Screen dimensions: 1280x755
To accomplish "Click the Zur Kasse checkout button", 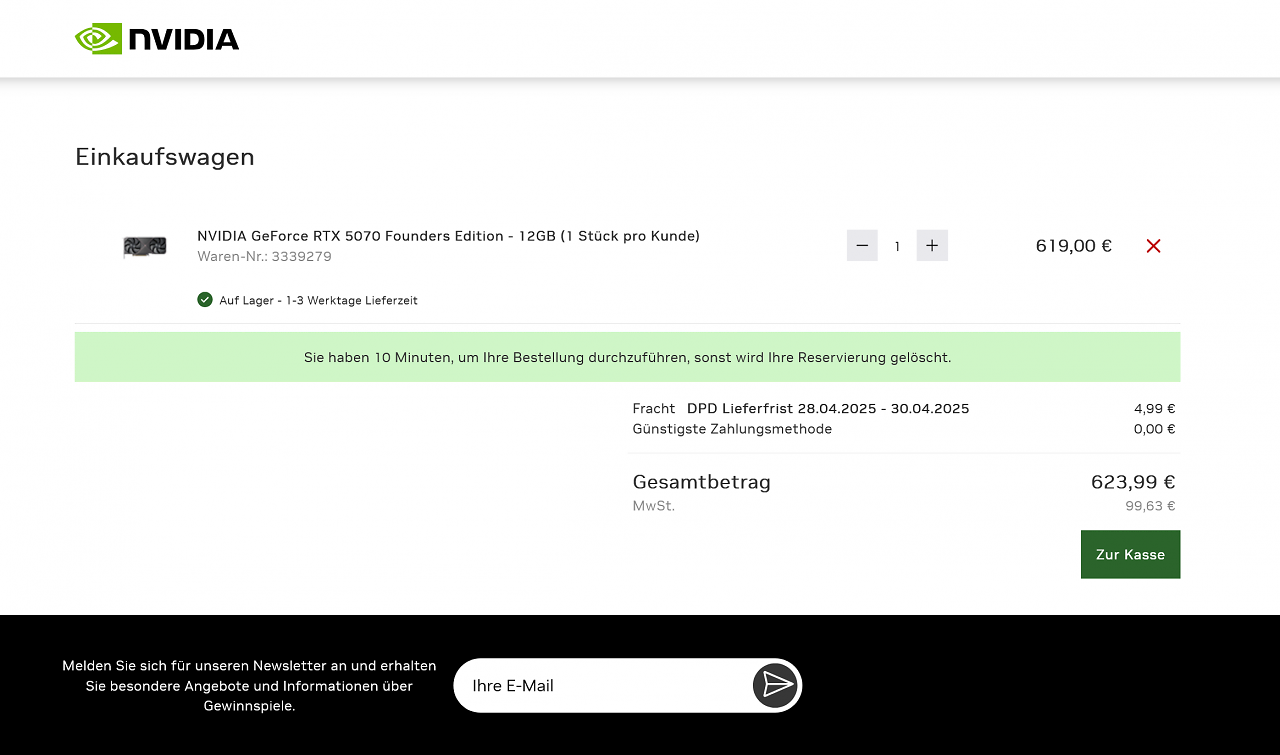I will point(1130,554).
